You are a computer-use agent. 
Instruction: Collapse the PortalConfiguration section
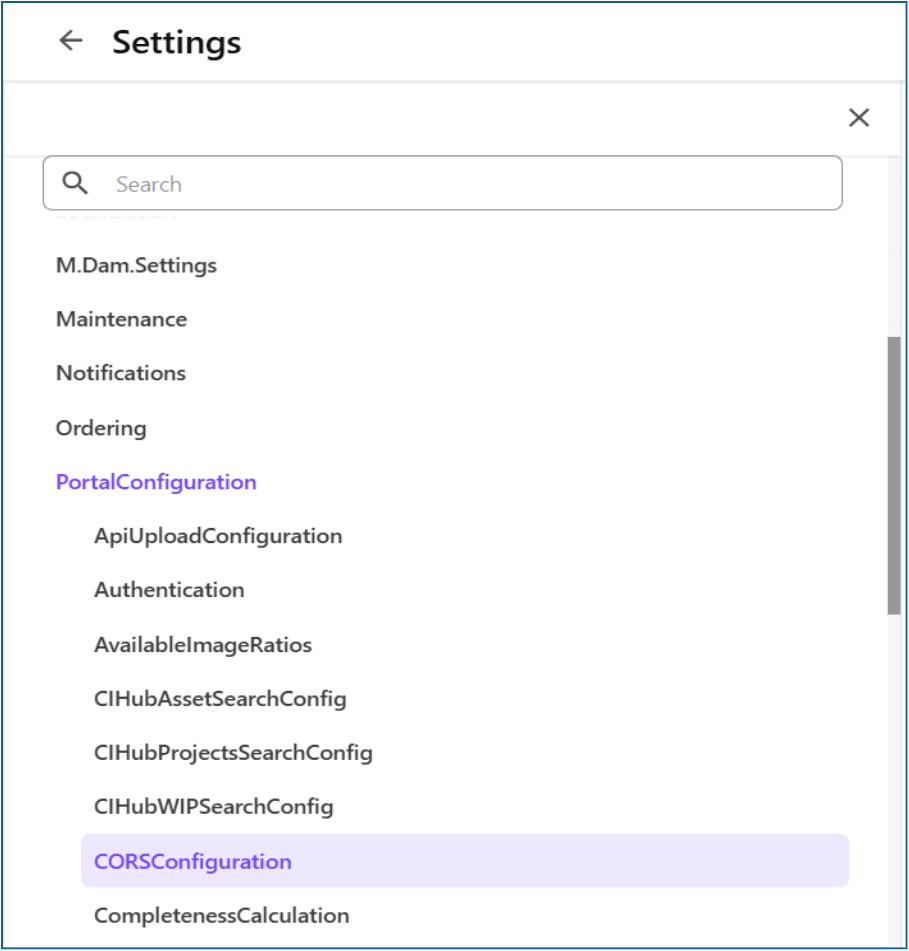pos(156,482)
